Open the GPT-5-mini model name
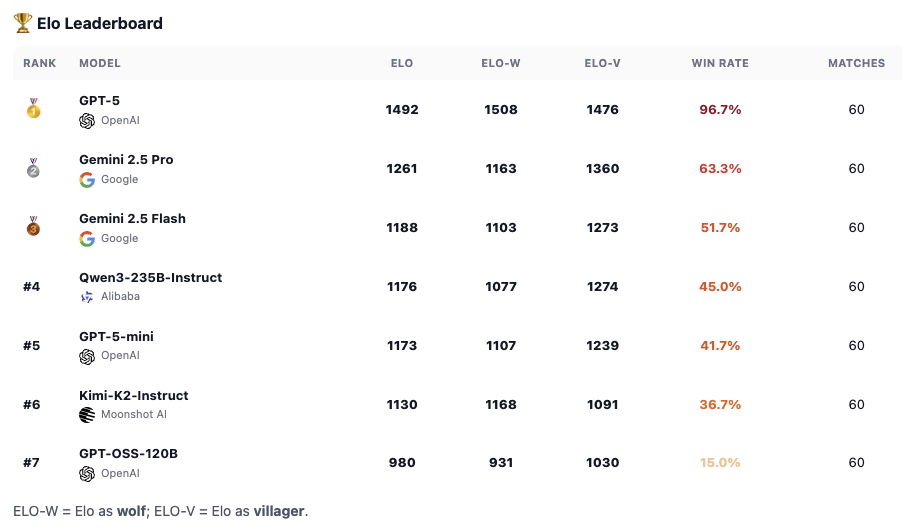 116,337
